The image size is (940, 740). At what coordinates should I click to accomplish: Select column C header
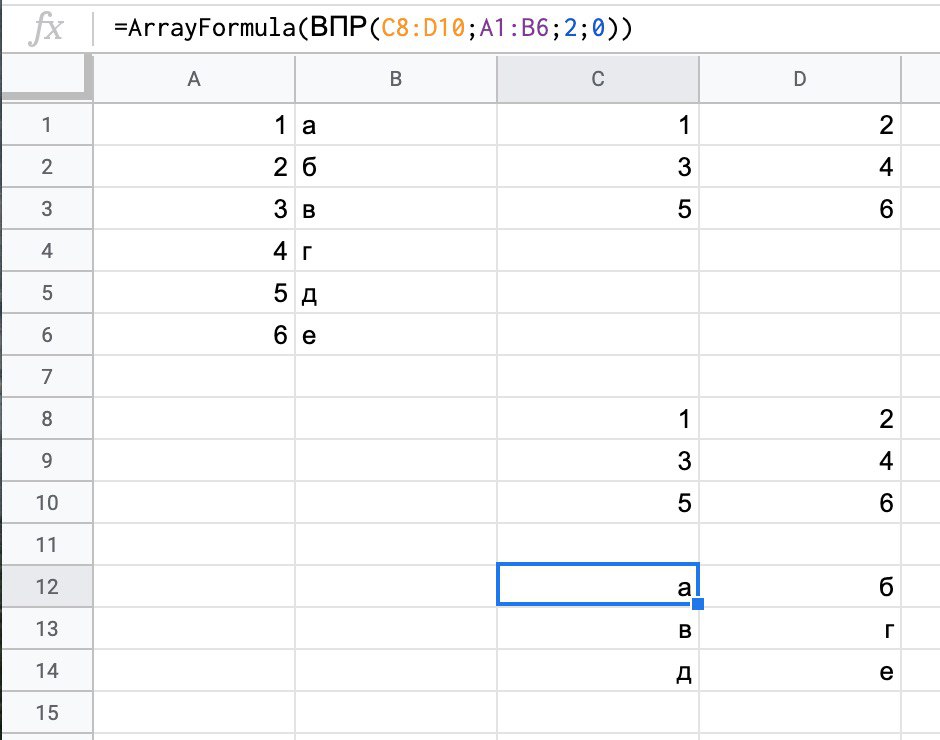coord(598,79)
